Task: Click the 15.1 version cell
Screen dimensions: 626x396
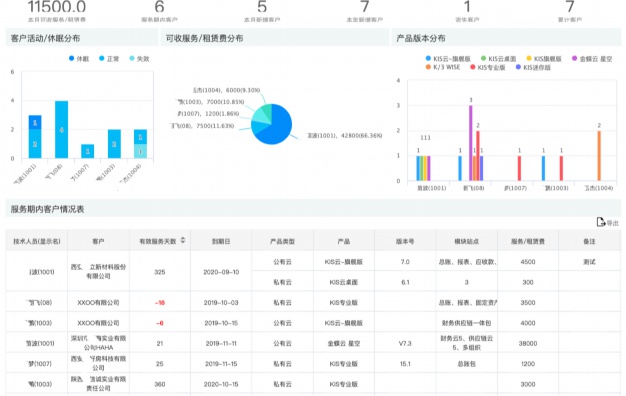Action: coord(405,364)
